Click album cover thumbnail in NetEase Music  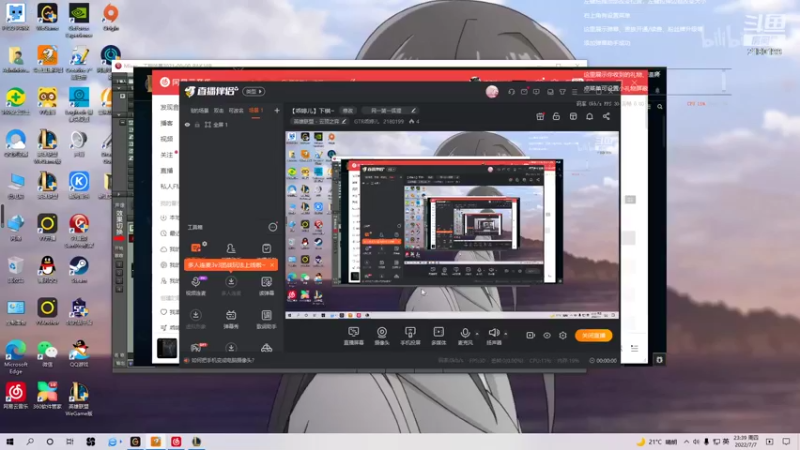(x=167, y=348)
